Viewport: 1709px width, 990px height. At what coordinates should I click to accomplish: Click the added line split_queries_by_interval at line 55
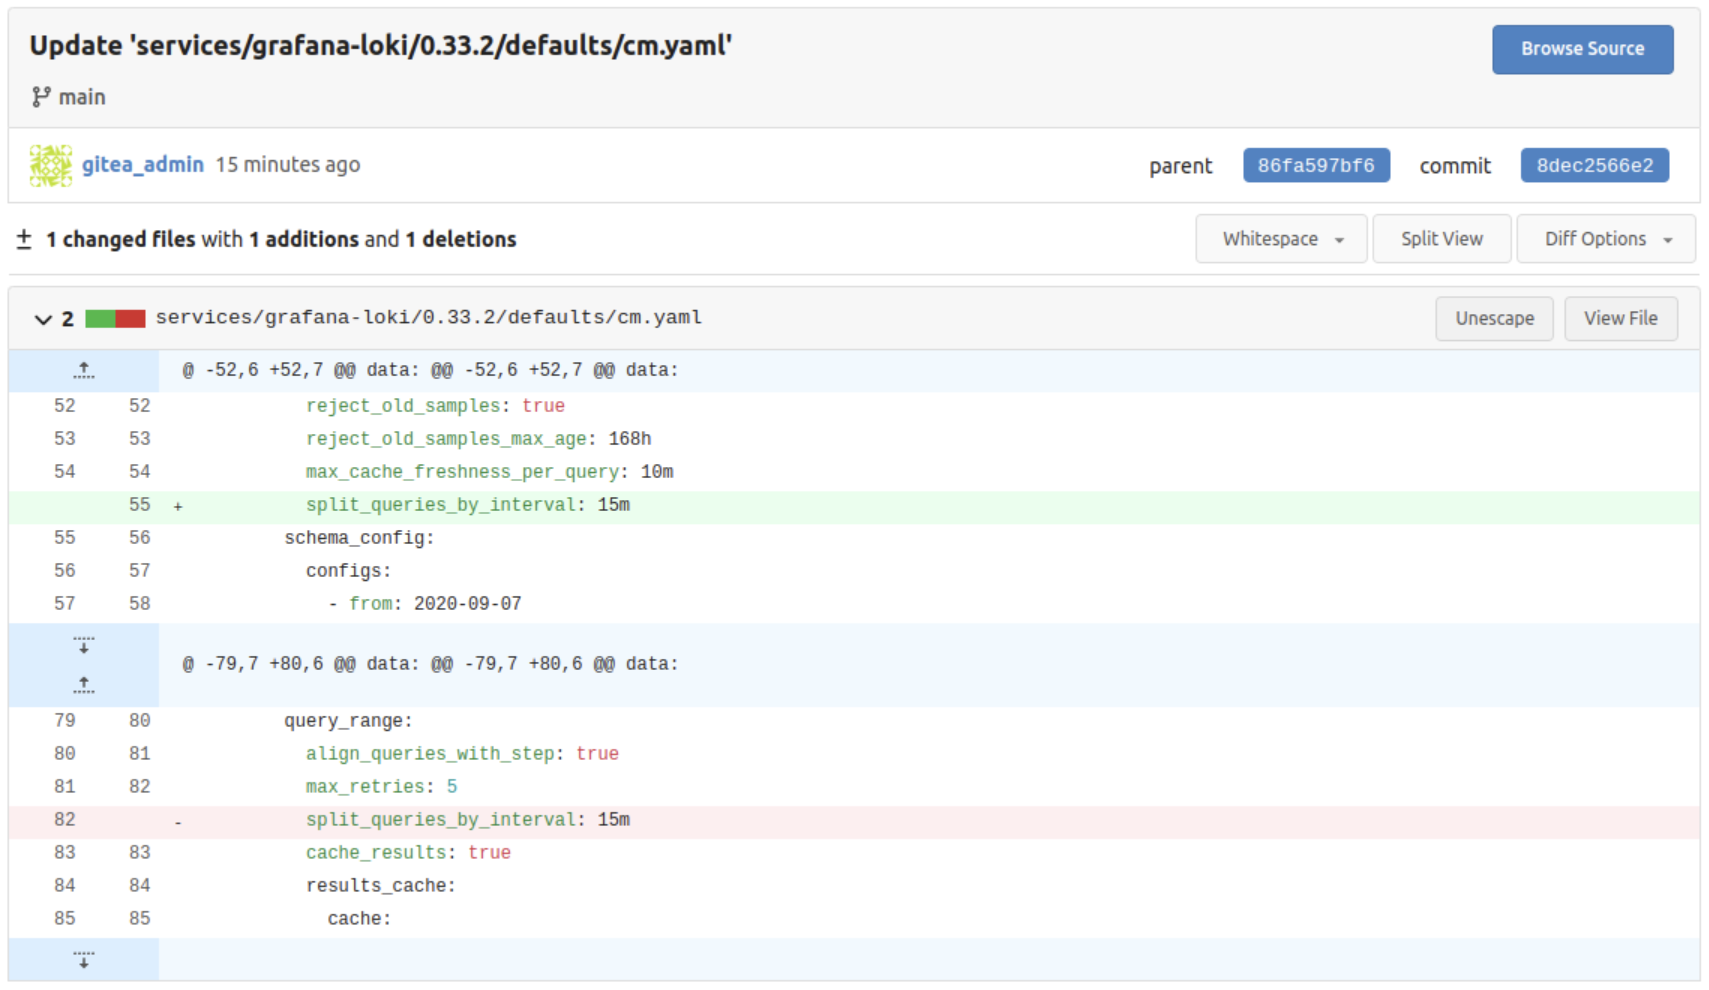coord(854,505)
